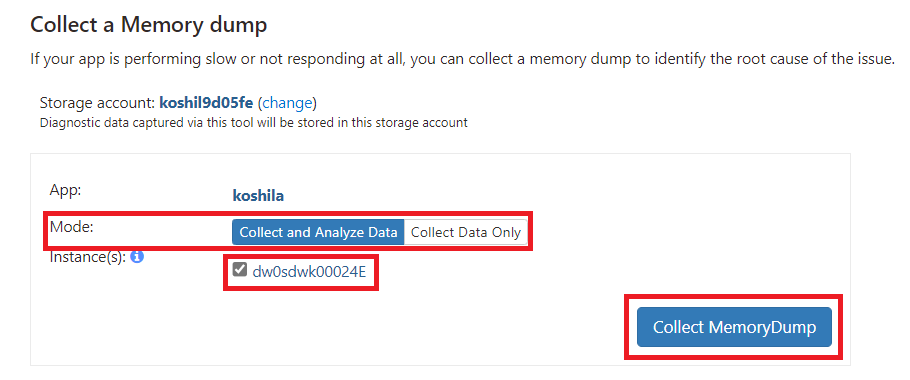Open the koshil9d05fe storage account name
The height and width of the screenshot is (380, 910).
pyautogui.click(x=206, y=103)
